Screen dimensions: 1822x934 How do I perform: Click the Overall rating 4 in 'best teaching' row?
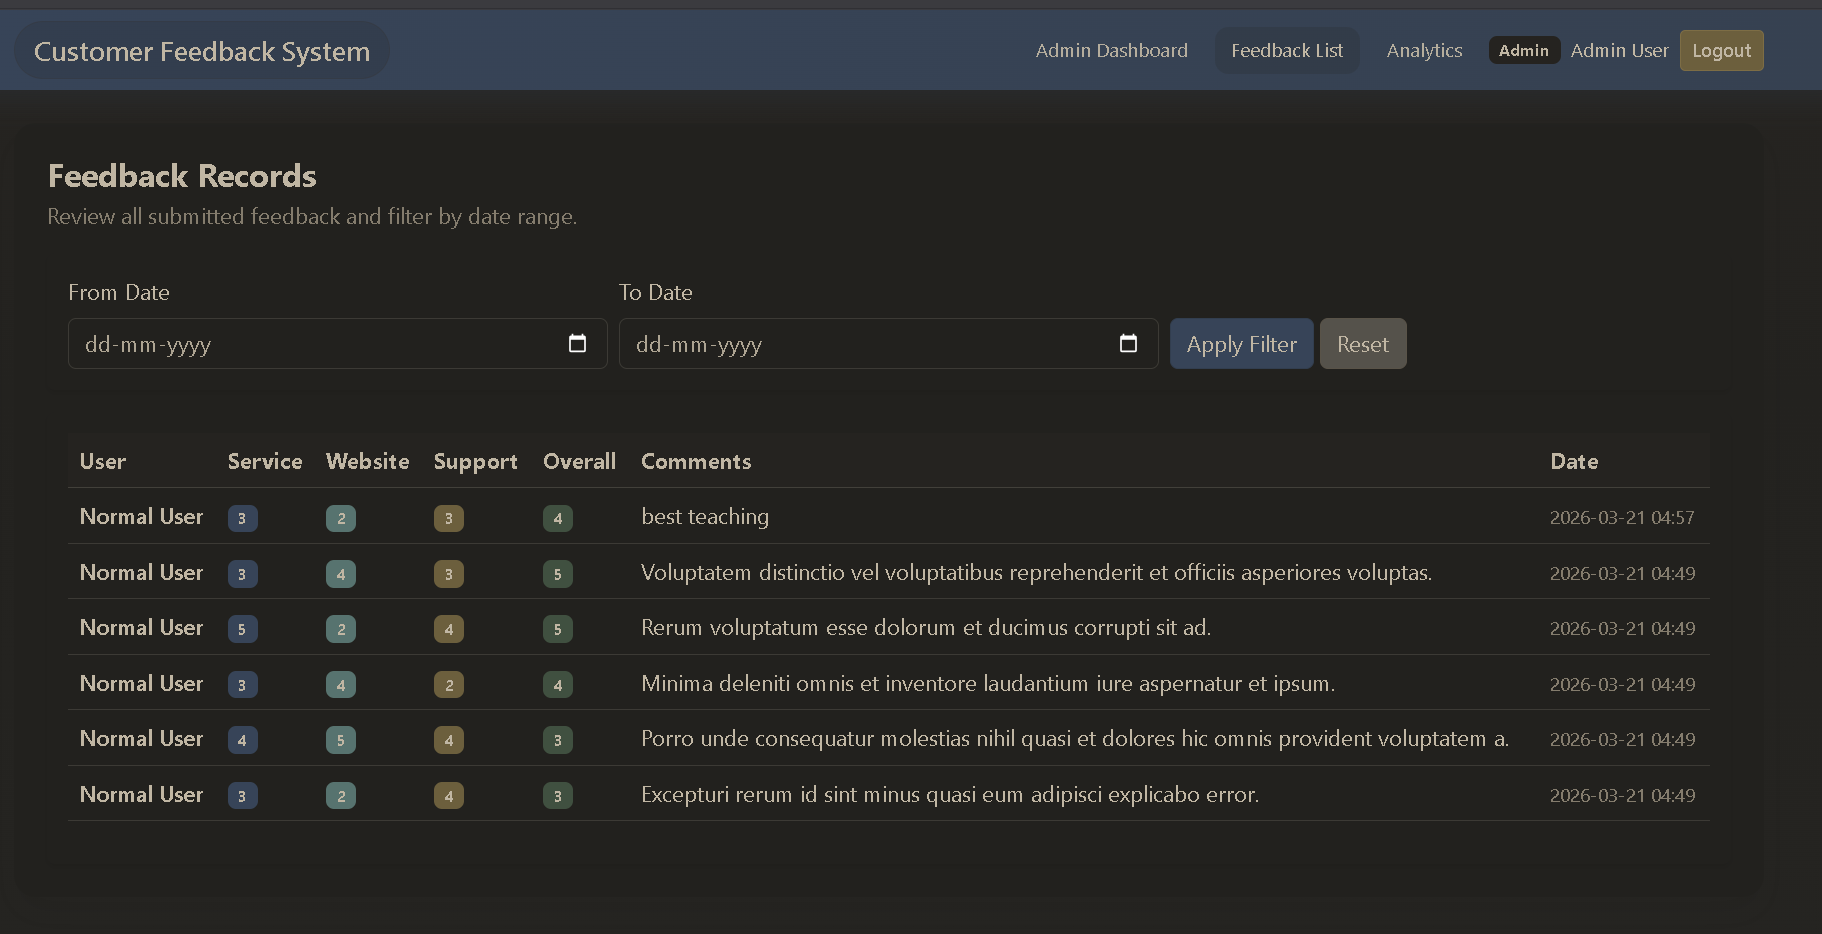point(558,518)
